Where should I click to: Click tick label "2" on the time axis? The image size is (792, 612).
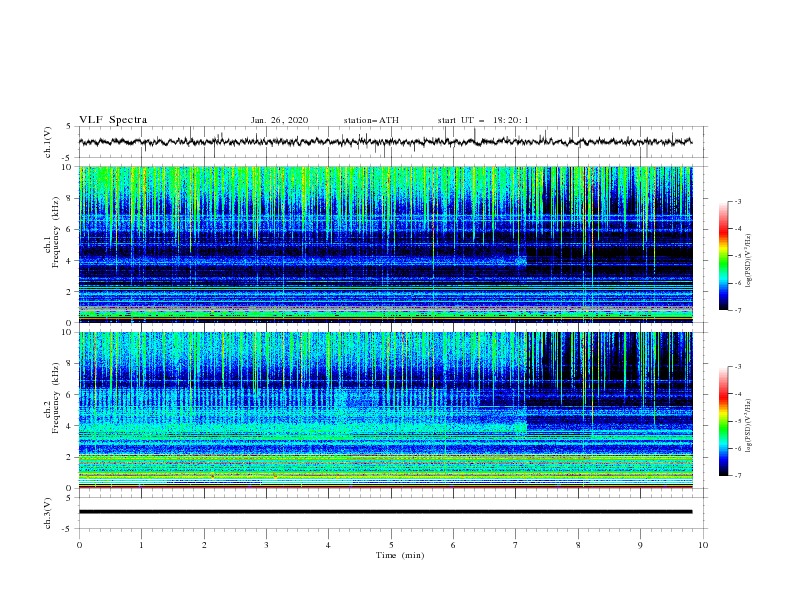coord(204,545)
